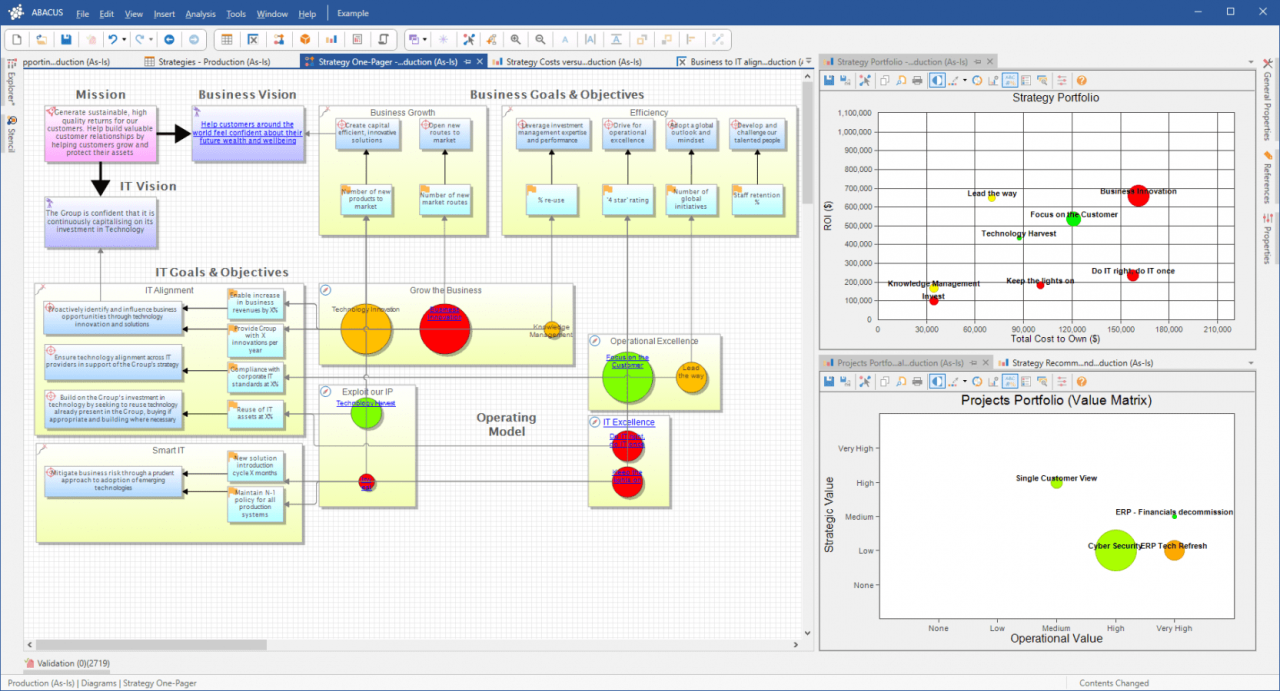Click the New document icon in main toolbar
The height and width of the screenshot is (691, 1280).
[17, 39]
